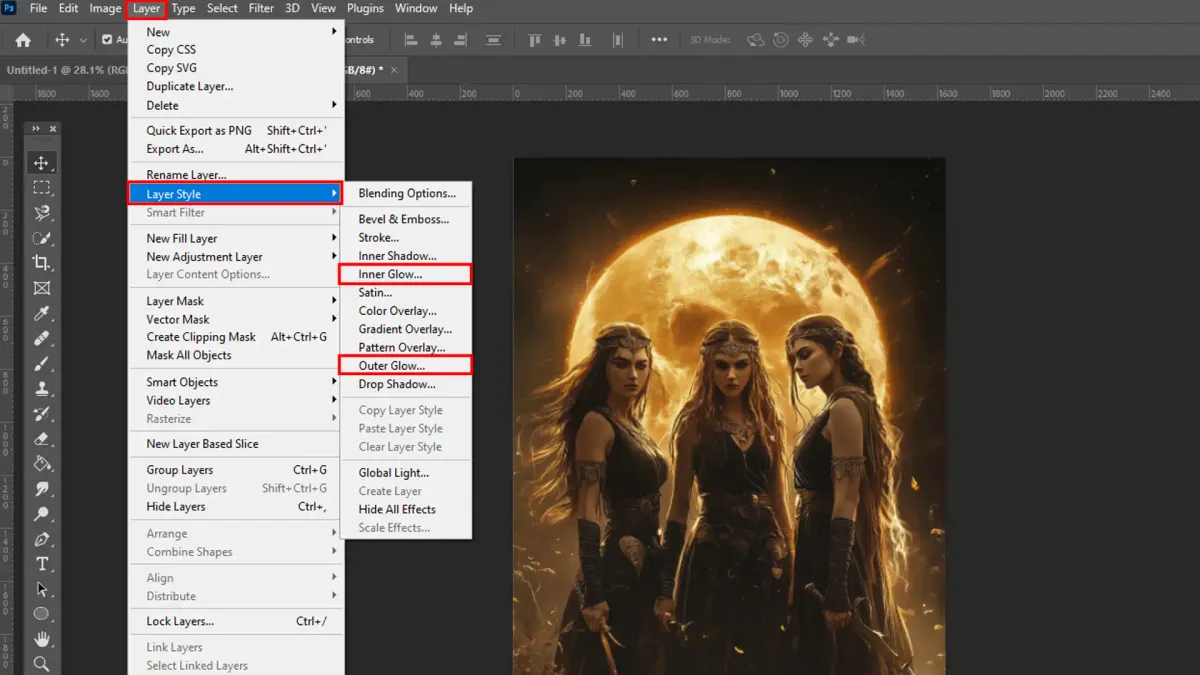Toggle the Auto-Select checkbox
The height and width of the screenshot is (675, 1200).
(108, 40)
